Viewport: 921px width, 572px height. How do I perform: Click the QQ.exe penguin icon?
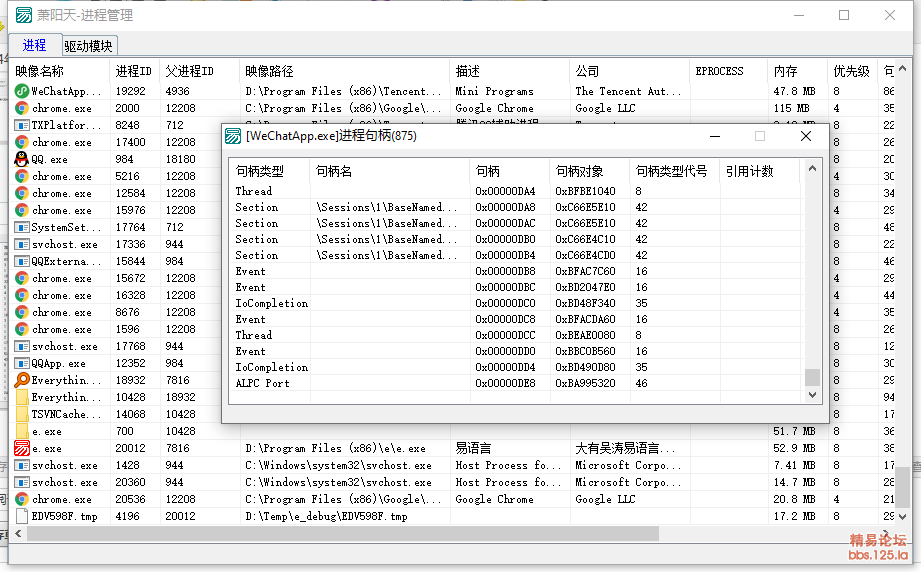coord(21,159)
